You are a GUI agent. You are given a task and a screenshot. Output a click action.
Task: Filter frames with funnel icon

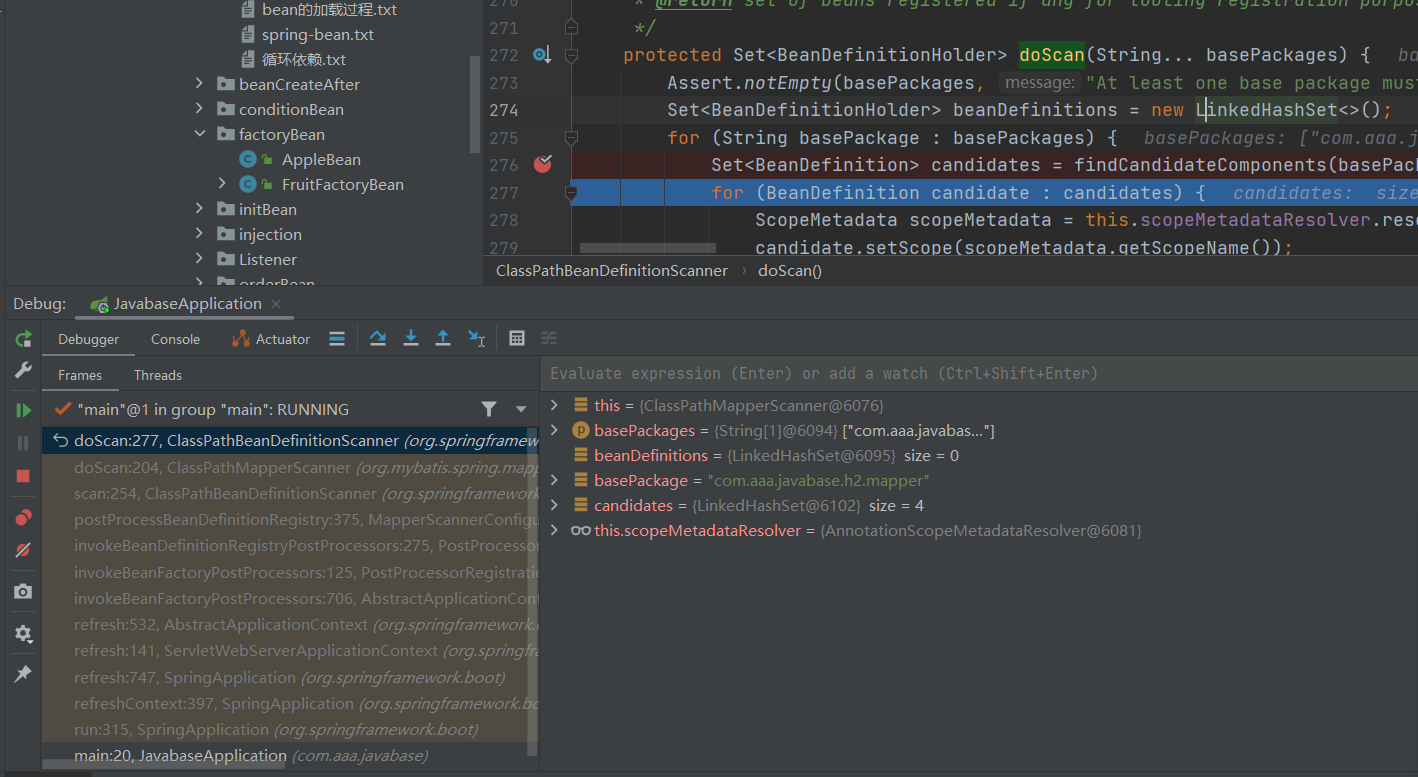click(488, 409)
